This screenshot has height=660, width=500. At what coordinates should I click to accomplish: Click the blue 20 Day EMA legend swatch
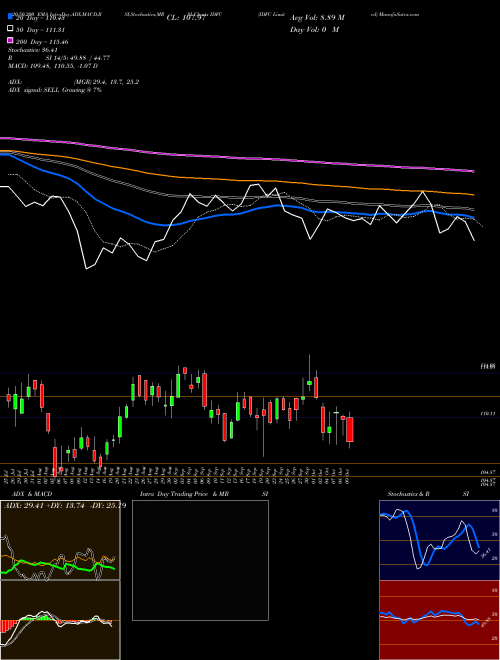10,16
